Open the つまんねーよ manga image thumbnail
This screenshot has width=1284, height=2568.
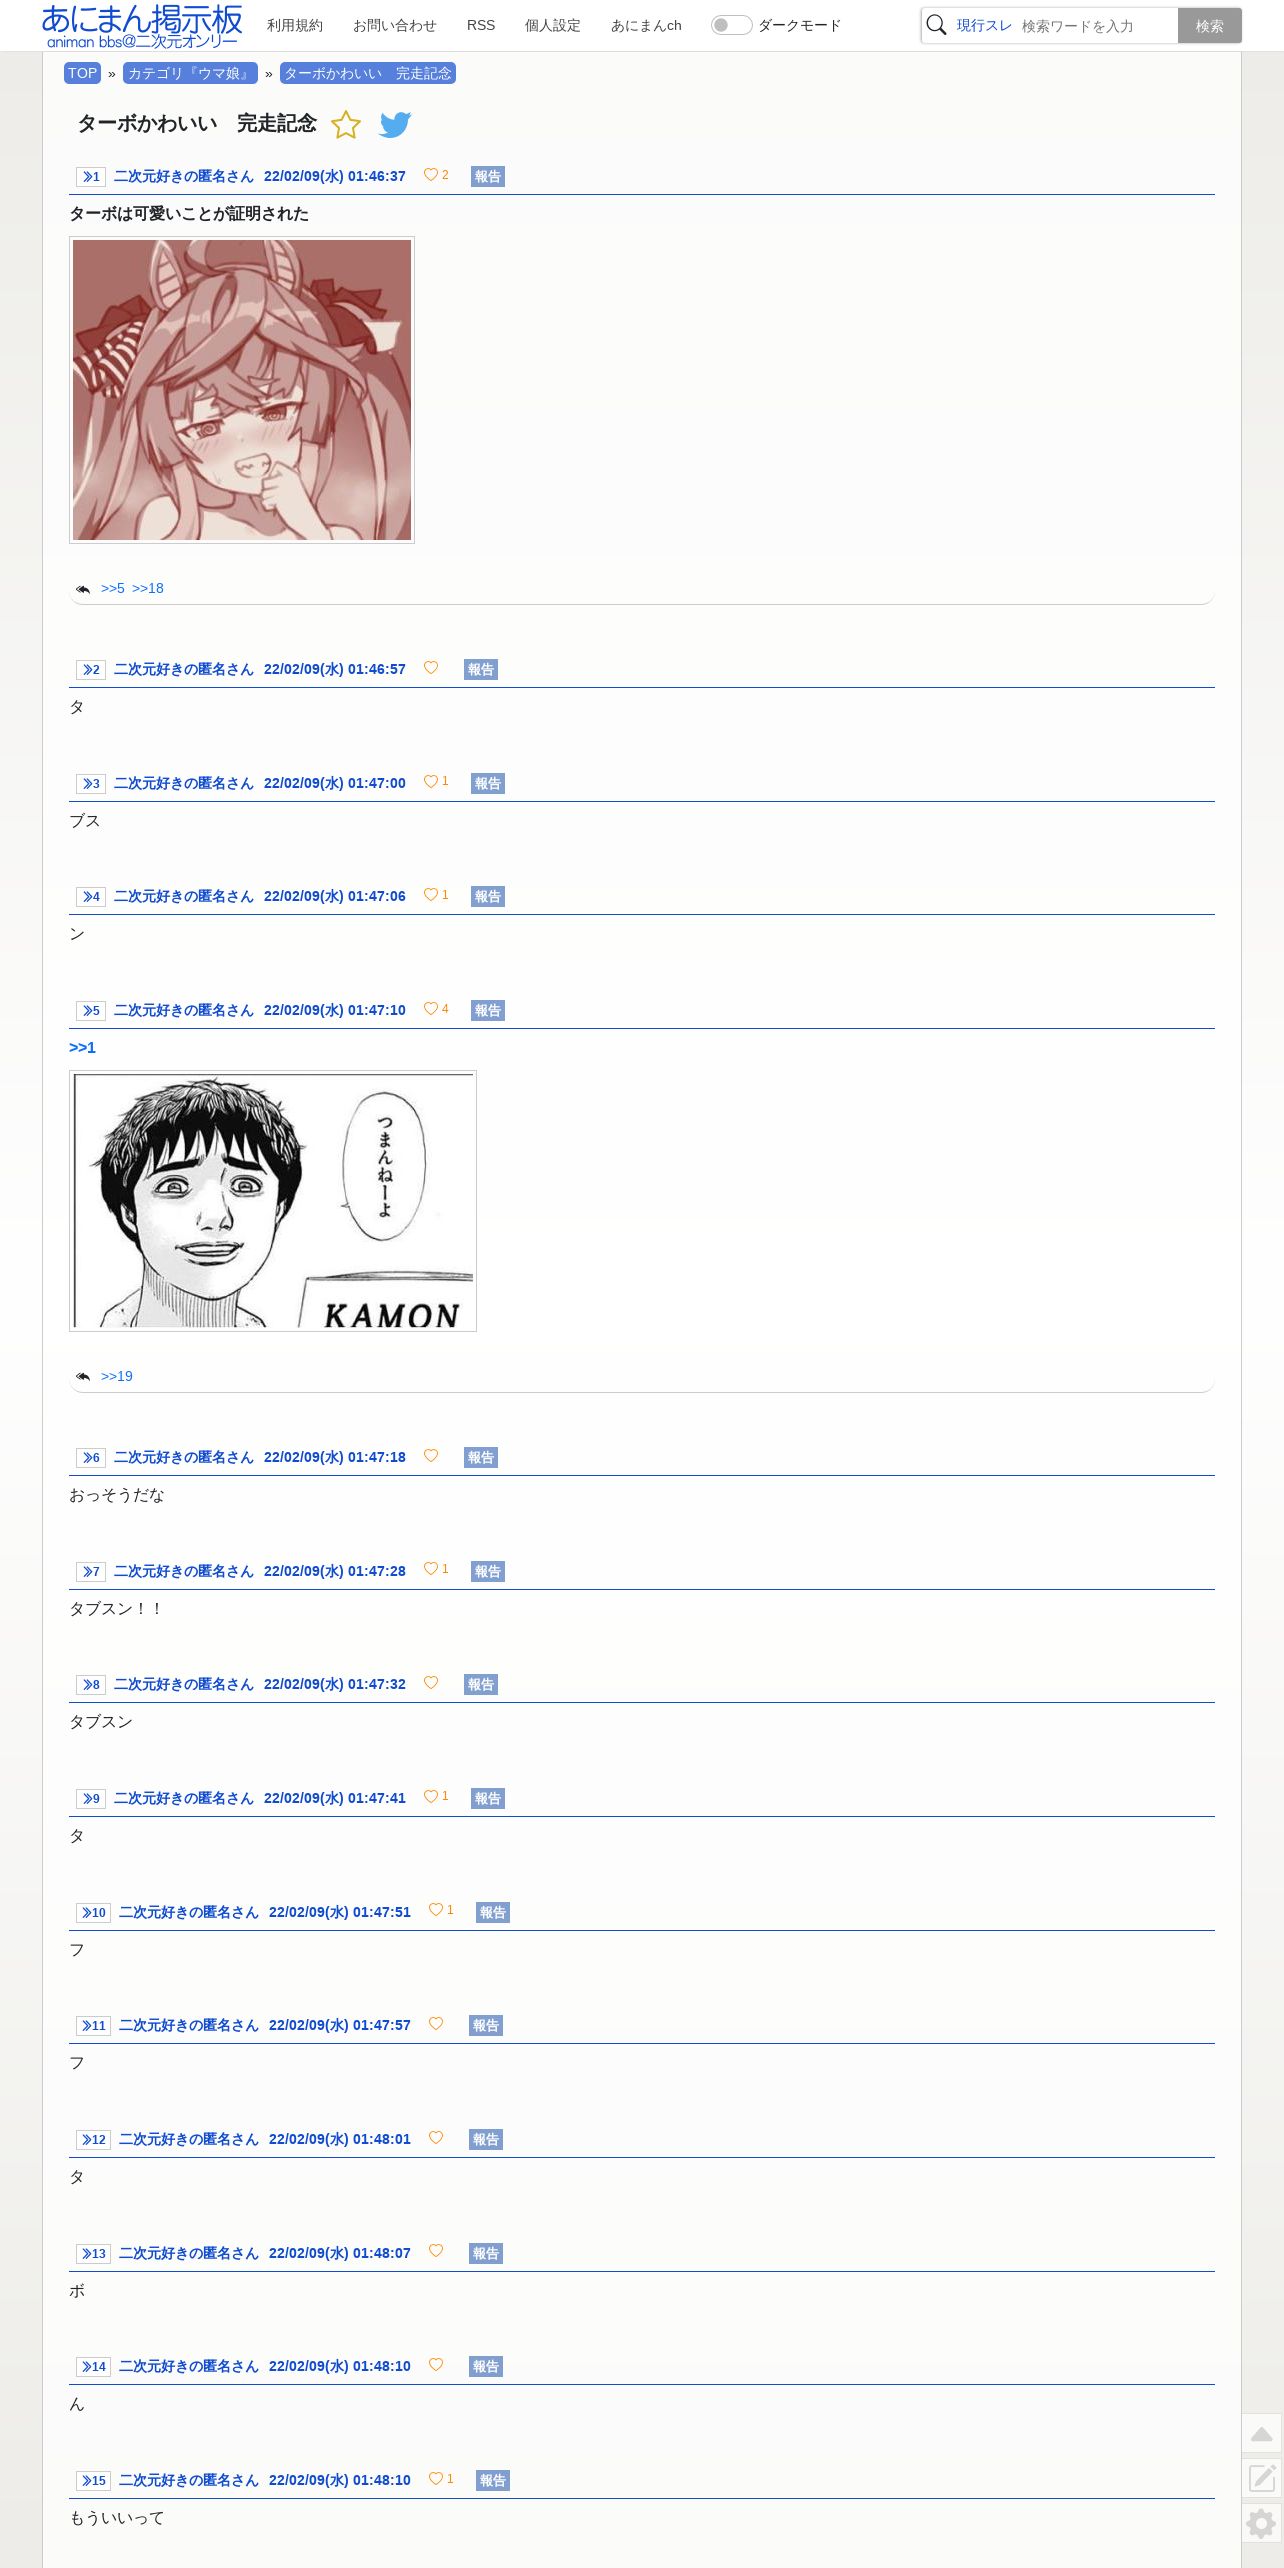click(x=273, y=1201)
